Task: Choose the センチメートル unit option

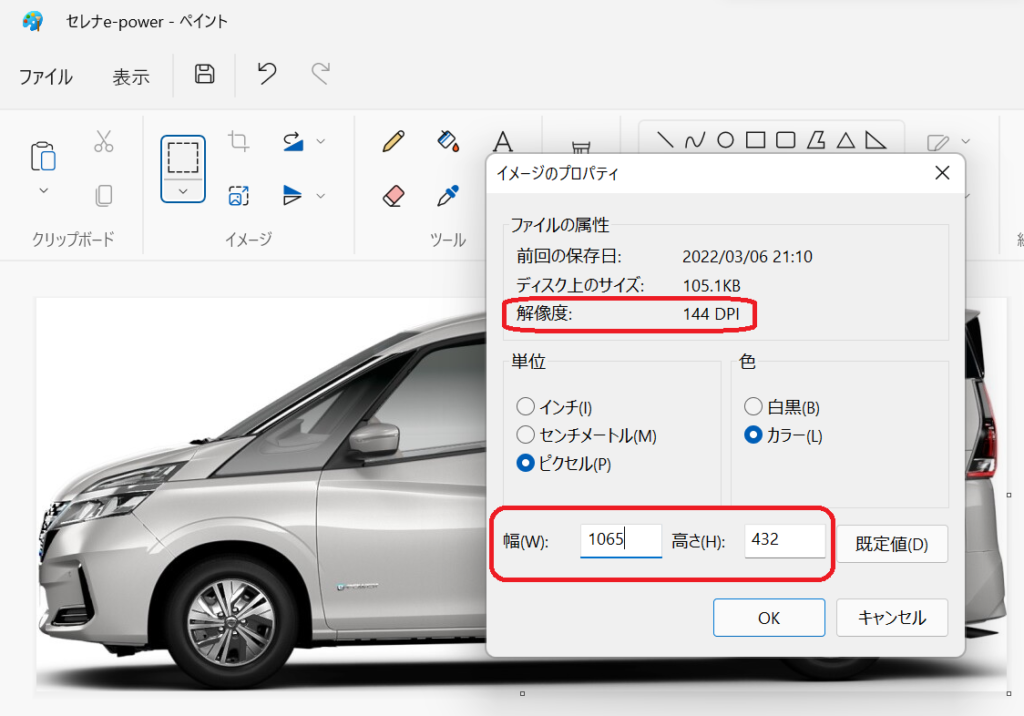Action: coord(525,435)
